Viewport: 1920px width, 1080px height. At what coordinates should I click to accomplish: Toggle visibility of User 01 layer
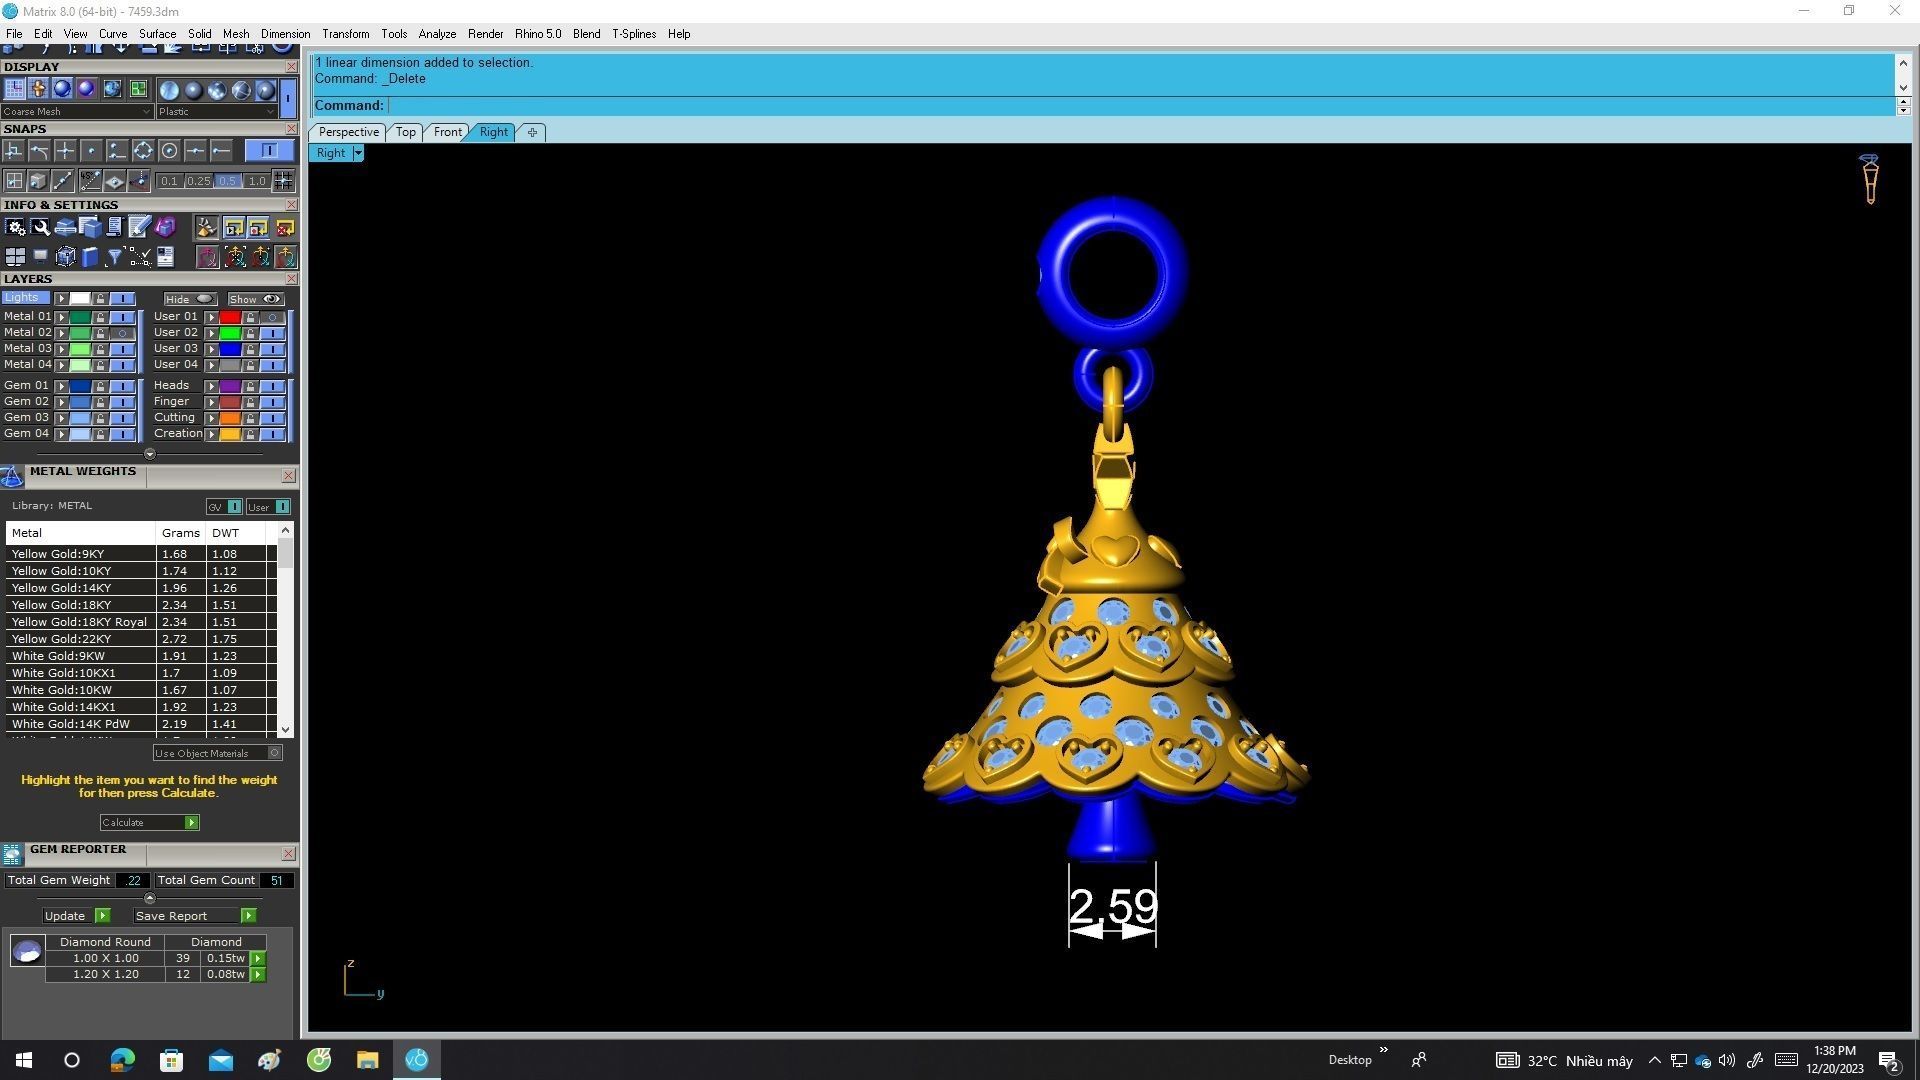[272, 317]
